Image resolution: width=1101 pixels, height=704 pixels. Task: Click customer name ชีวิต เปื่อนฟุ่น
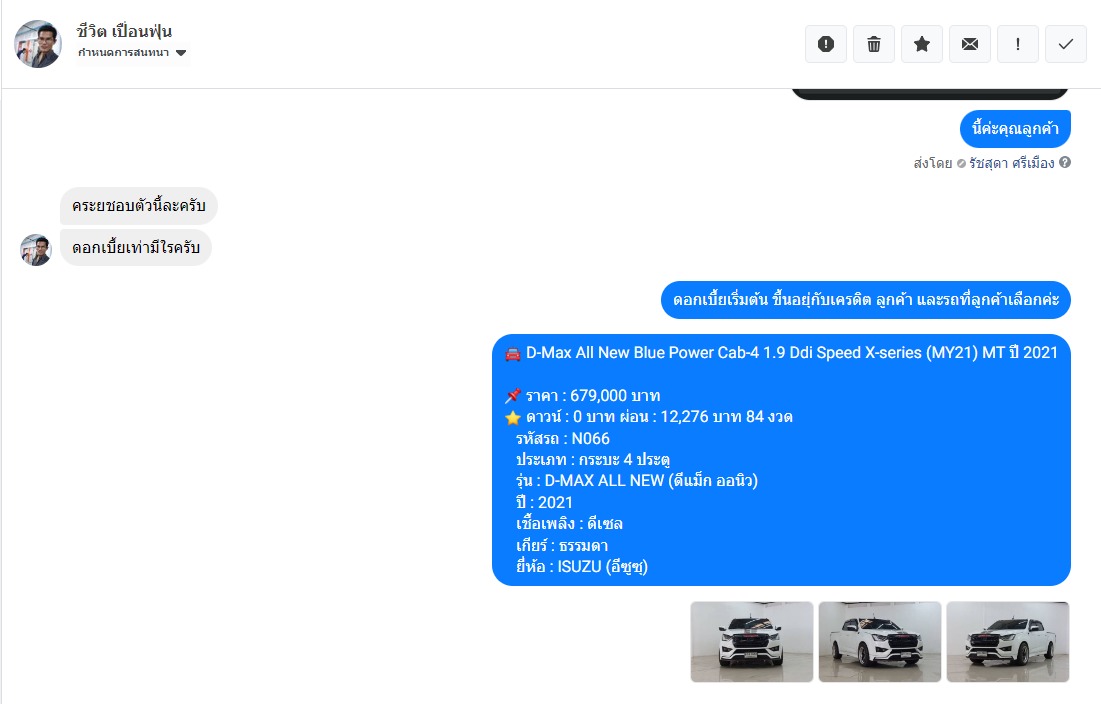(124, 31)
